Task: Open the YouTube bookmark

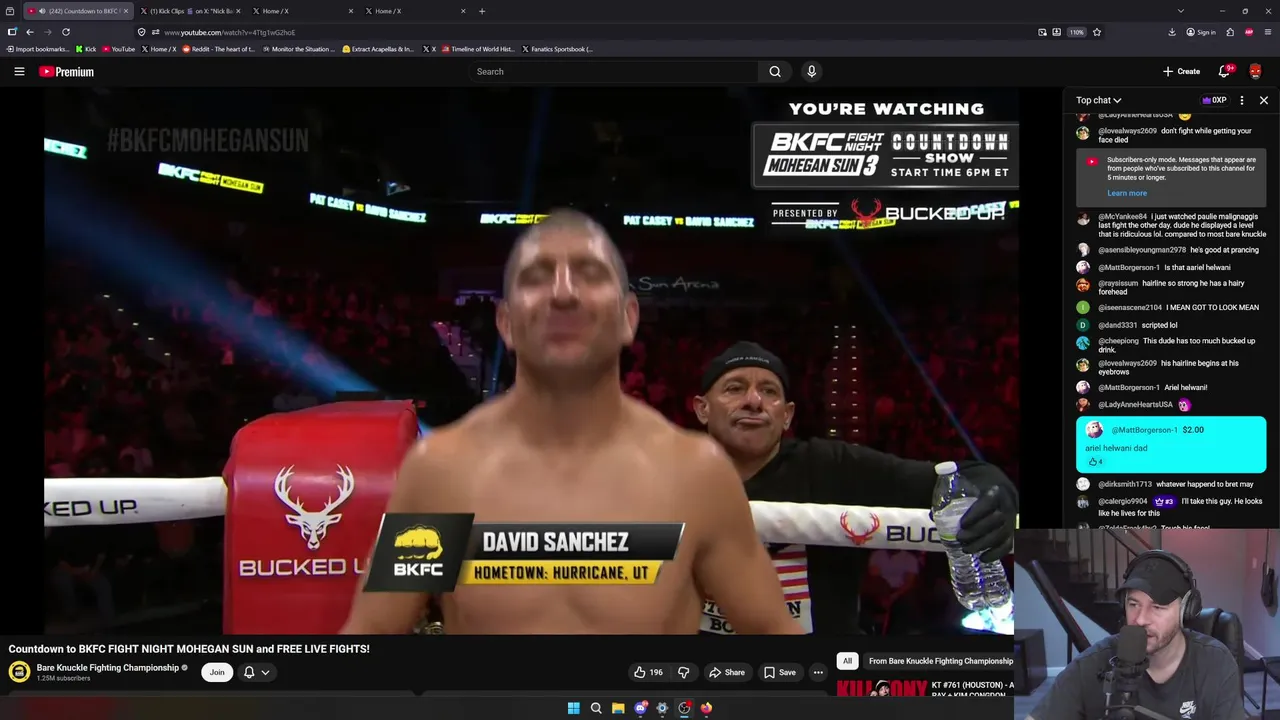Action: point(118,49)
